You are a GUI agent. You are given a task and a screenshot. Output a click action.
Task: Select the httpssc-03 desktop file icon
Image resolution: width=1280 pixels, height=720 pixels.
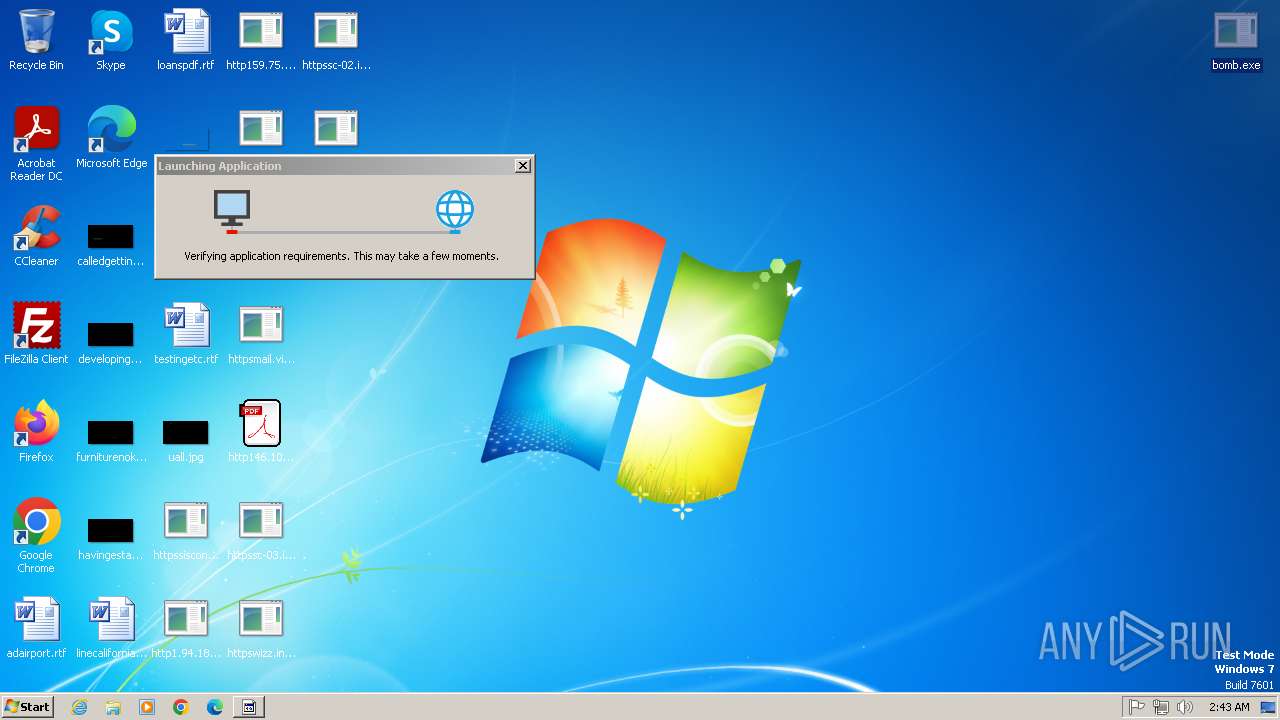[261, 530]
